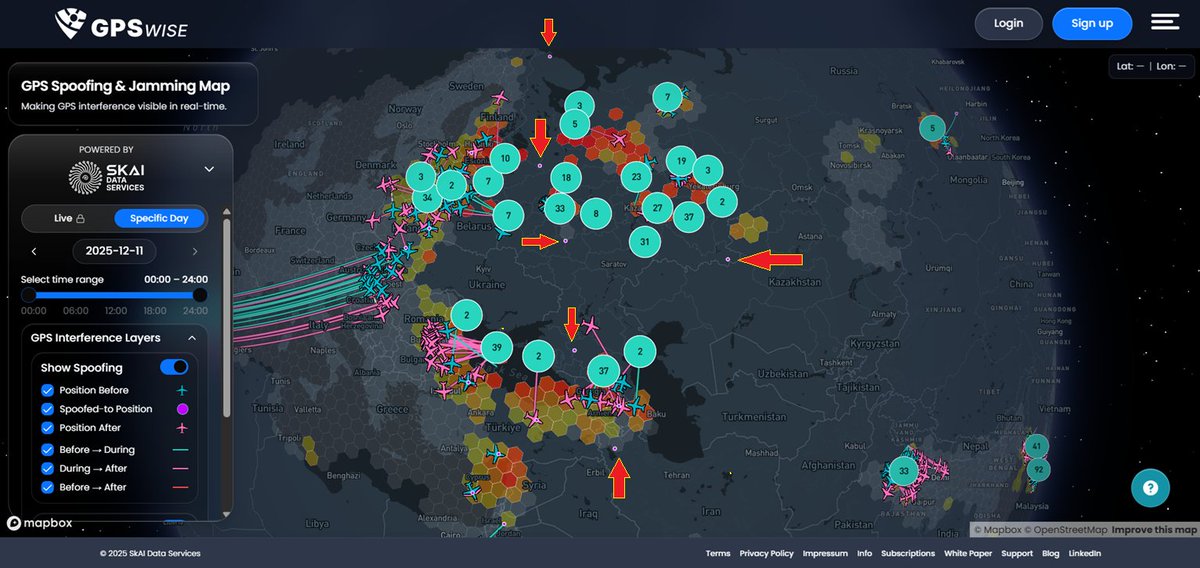The image size is (1200, 568).
Task: Open Subscriptions footer link
Action: (x=908, y=553)
